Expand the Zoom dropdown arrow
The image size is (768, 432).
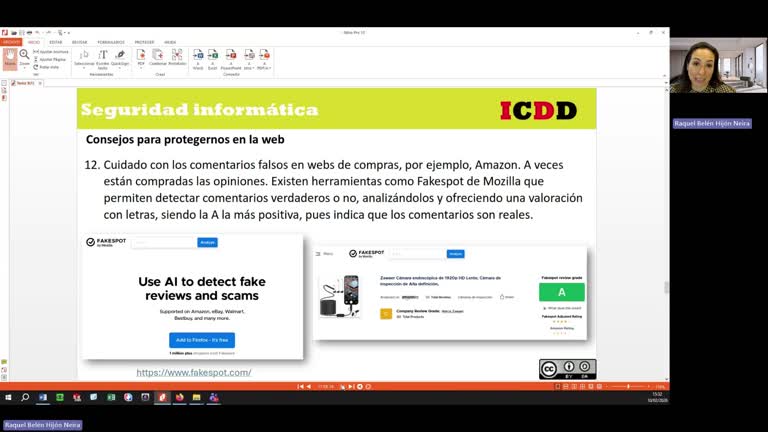click(x=24, y=67)
